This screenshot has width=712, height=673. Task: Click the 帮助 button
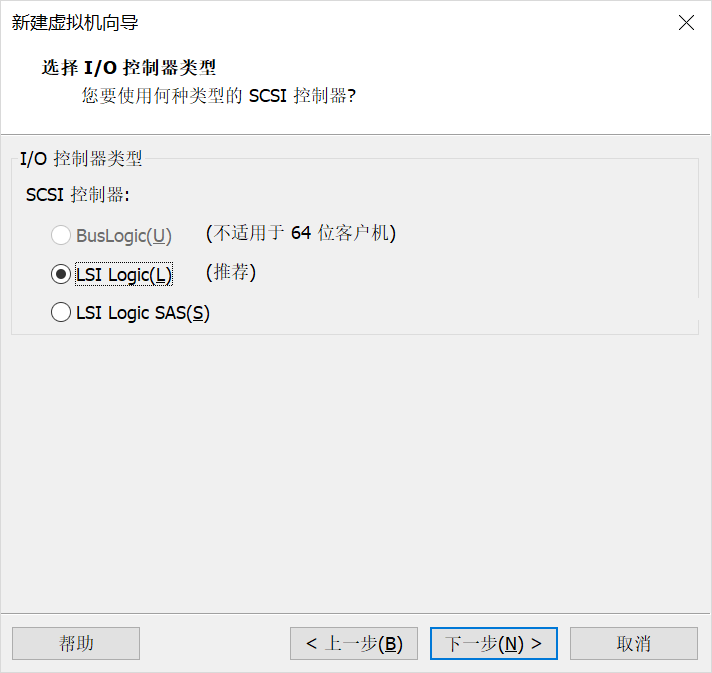click(76, 643)
